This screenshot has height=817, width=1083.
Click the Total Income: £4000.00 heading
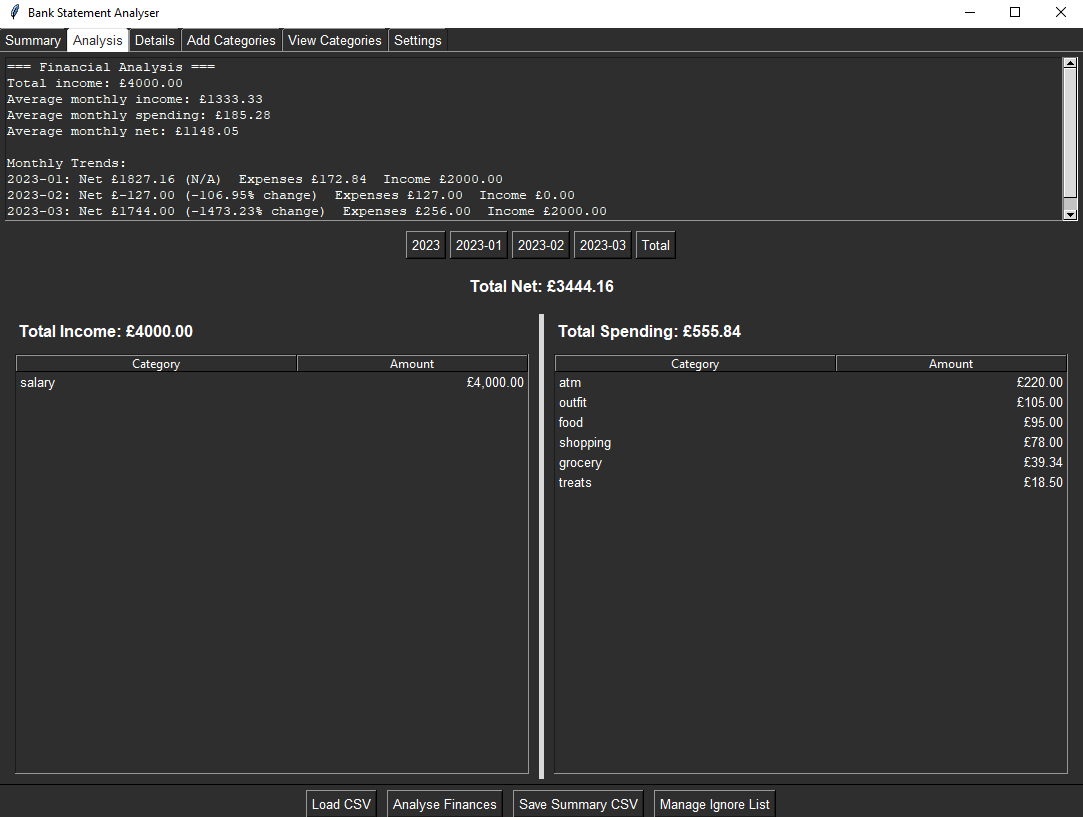(x=106, y=331)
